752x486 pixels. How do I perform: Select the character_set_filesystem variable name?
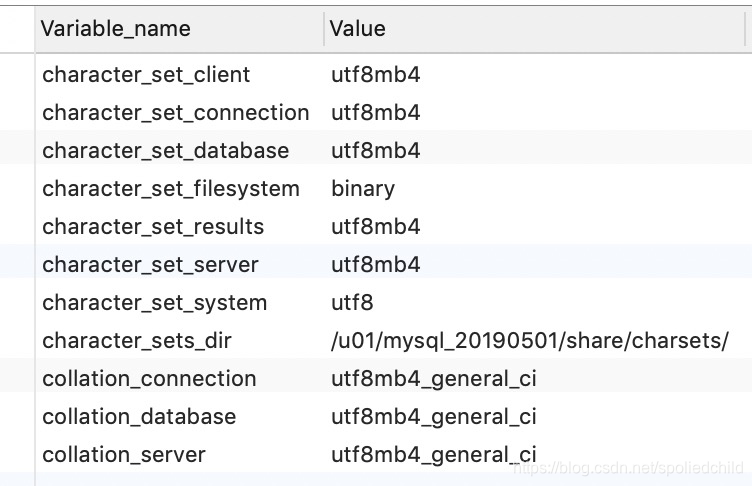pos(170,189)
